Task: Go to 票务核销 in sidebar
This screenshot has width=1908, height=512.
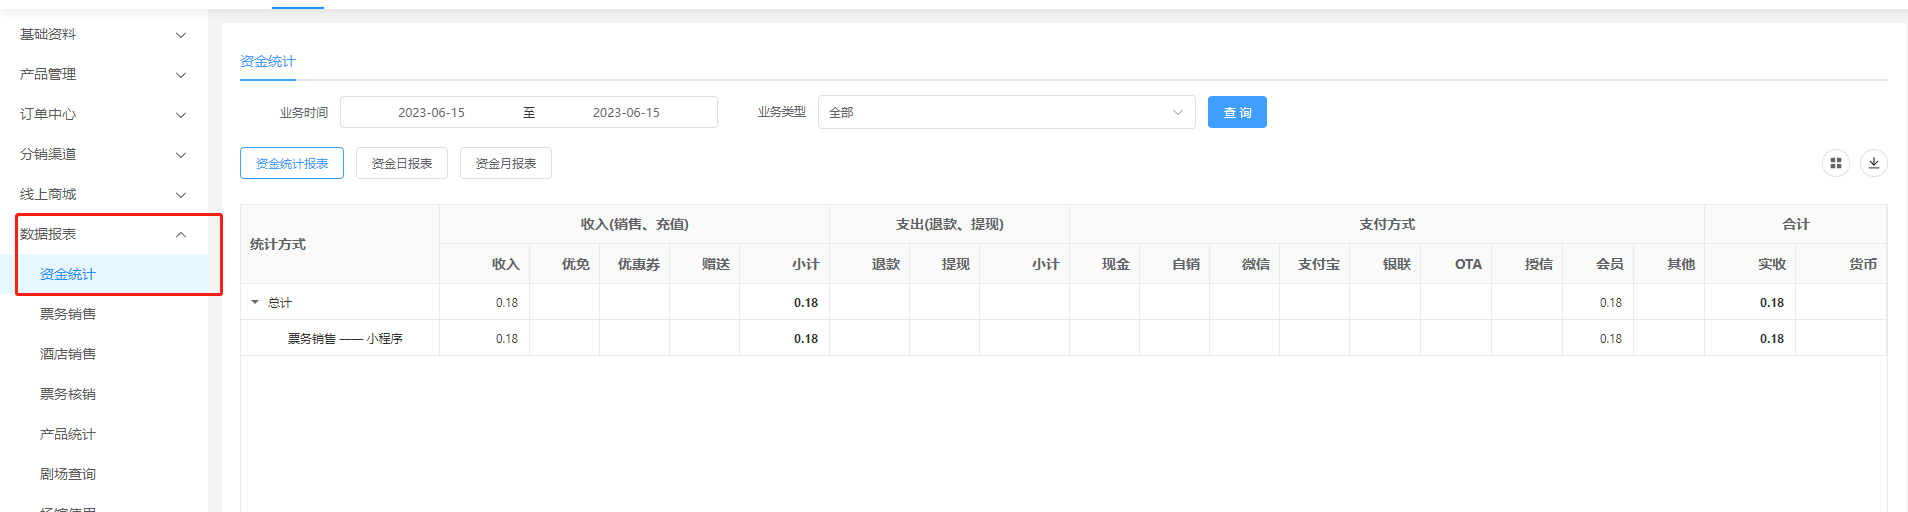Action: click(x=68, y=394)
